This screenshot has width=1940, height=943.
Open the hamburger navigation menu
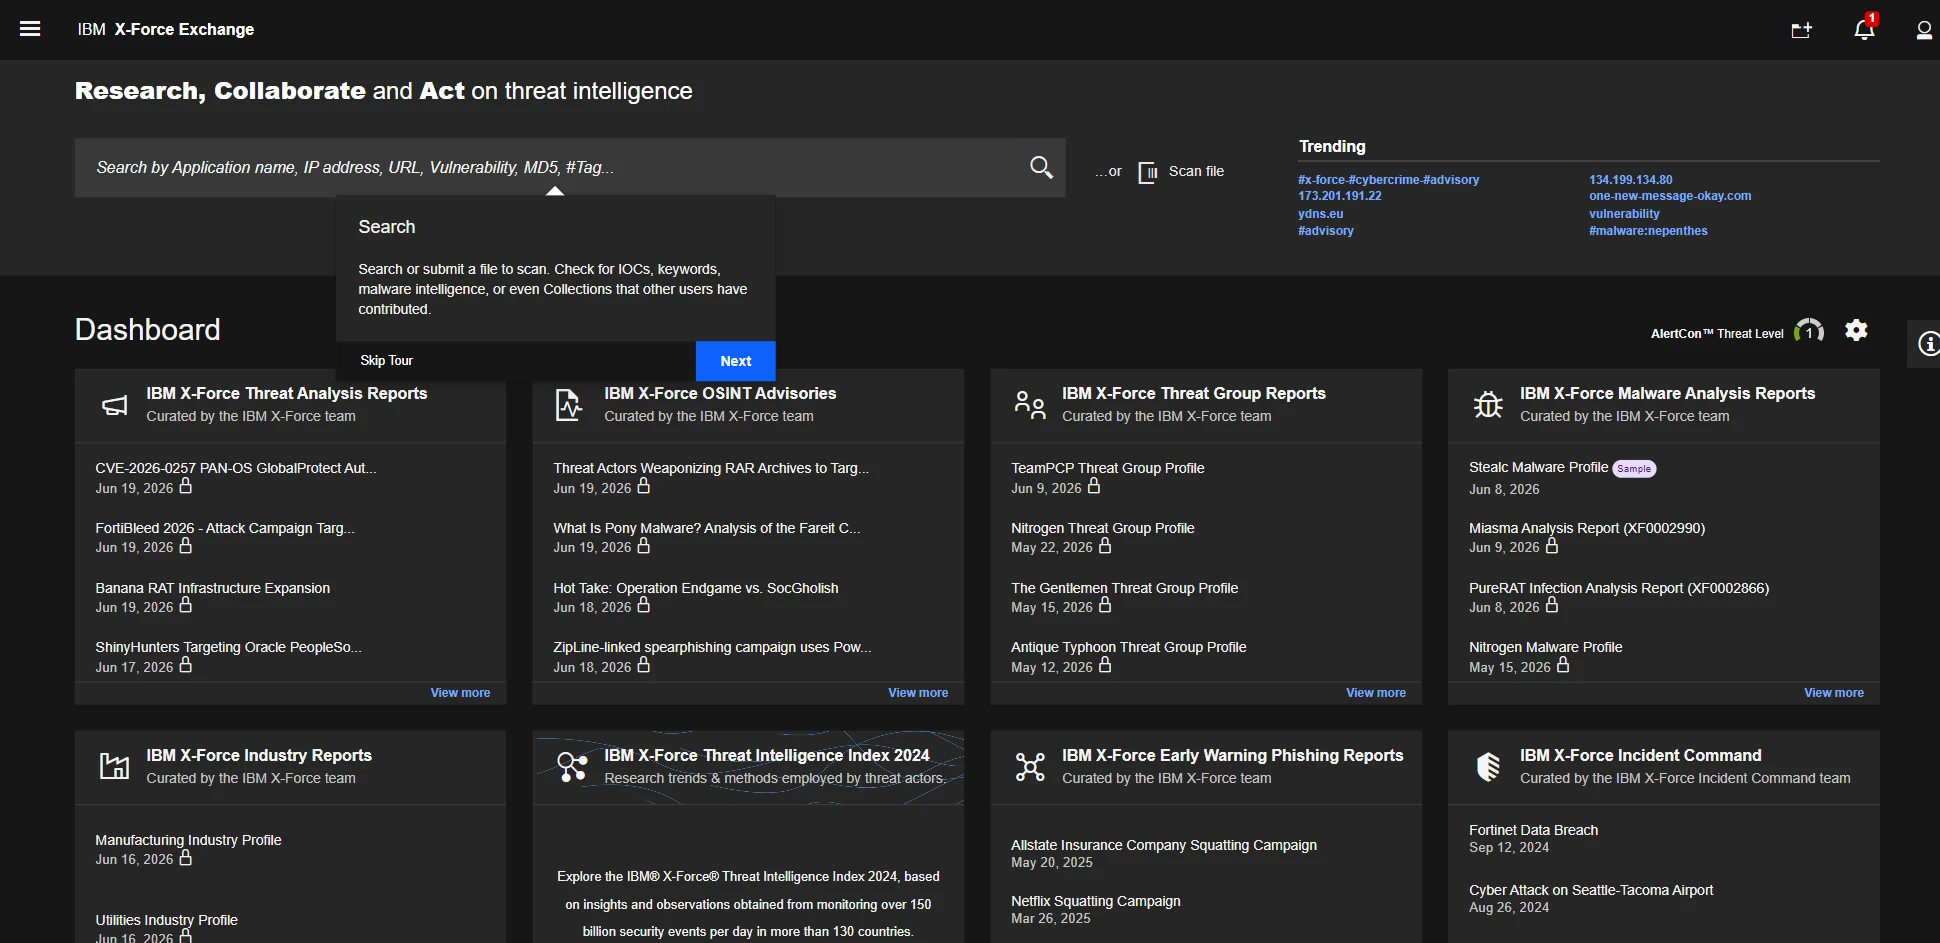[x=30, y=29]
